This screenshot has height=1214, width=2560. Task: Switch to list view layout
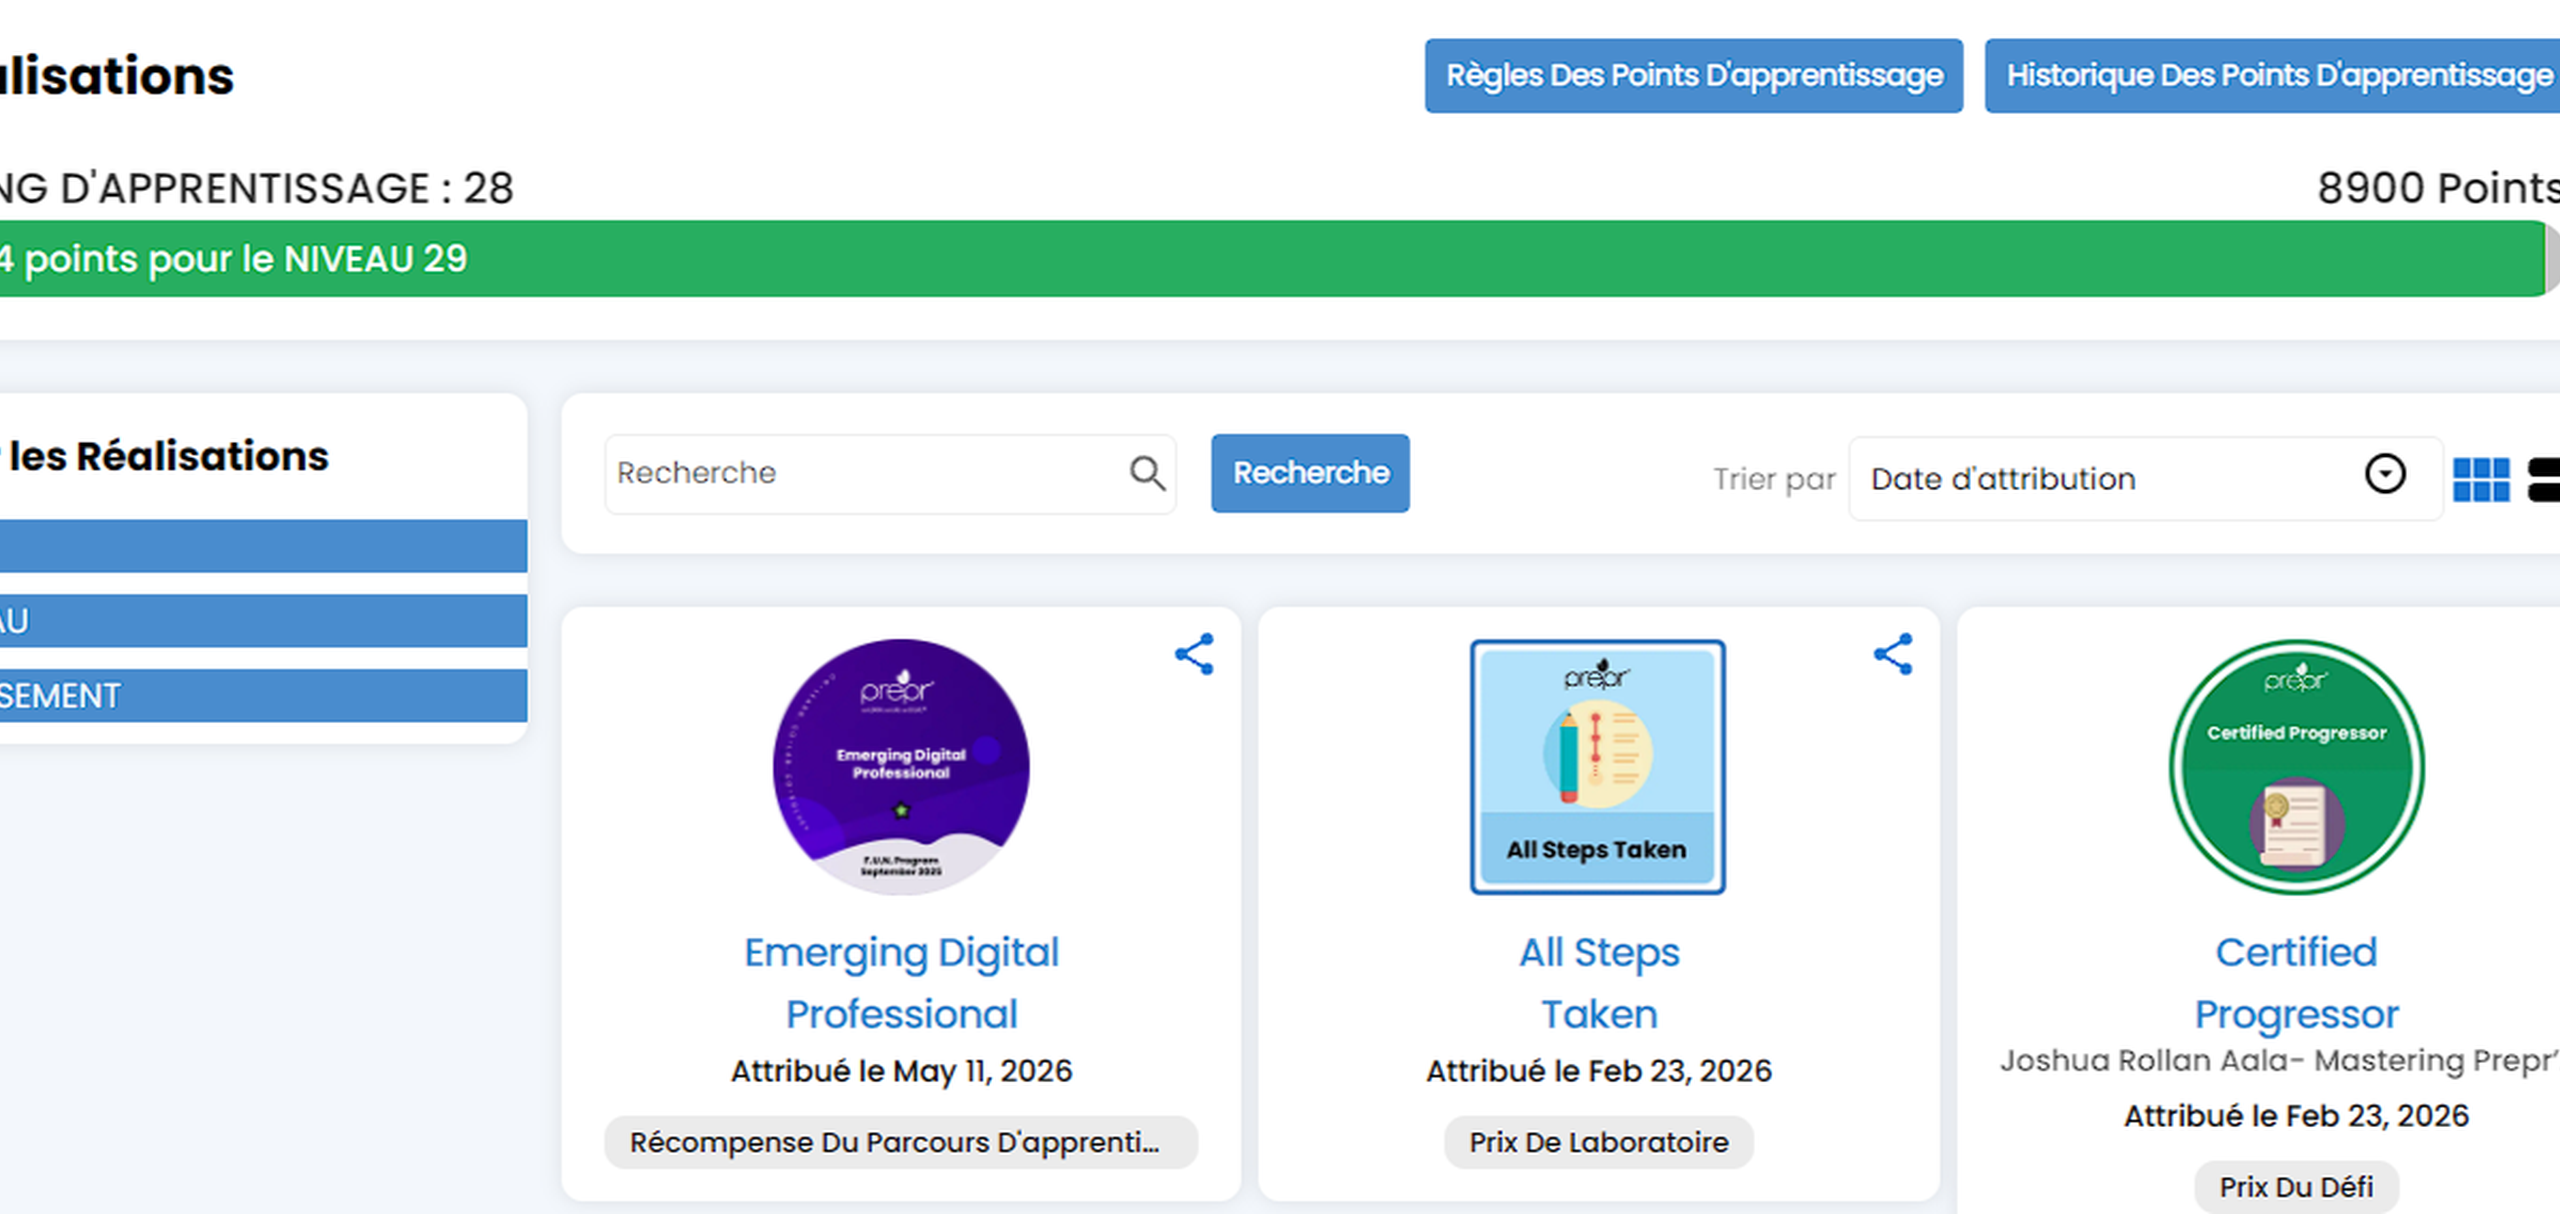(2545, 479)
